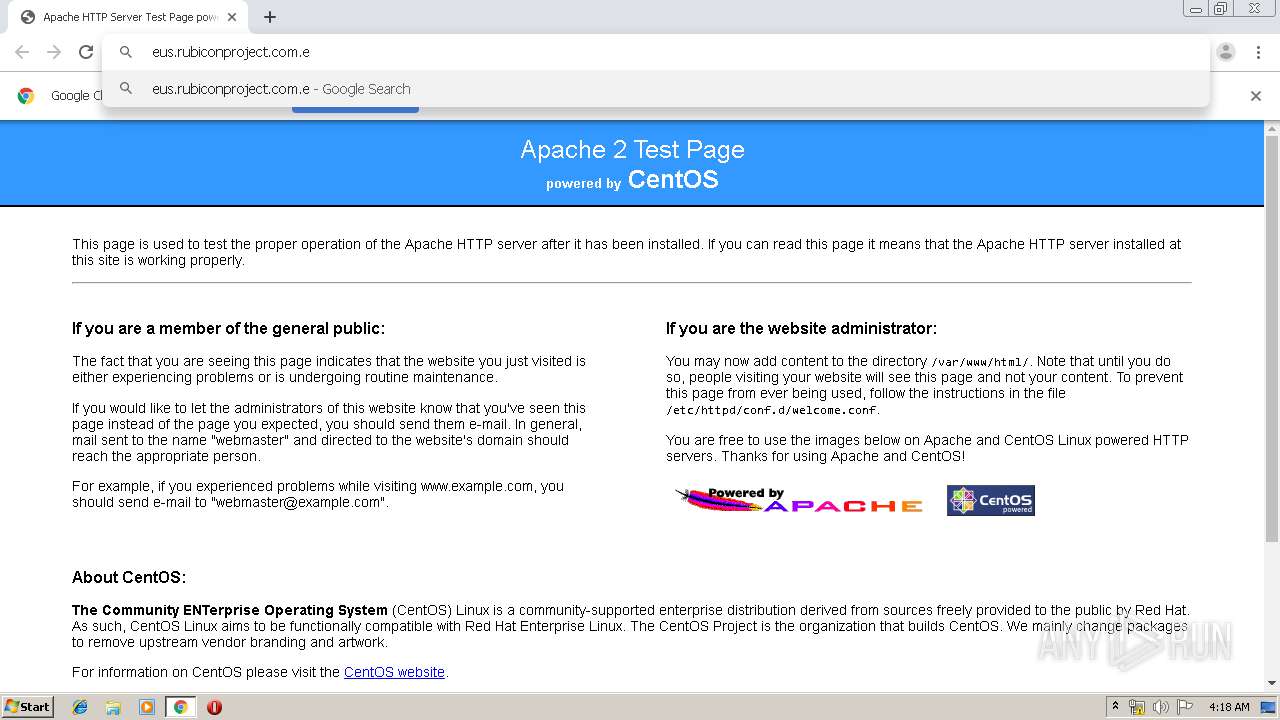Select the Apache HTTP Server Test Page tab
Image resolution: width=1280 pixels, height=720 pixels.
click(129, 17)
